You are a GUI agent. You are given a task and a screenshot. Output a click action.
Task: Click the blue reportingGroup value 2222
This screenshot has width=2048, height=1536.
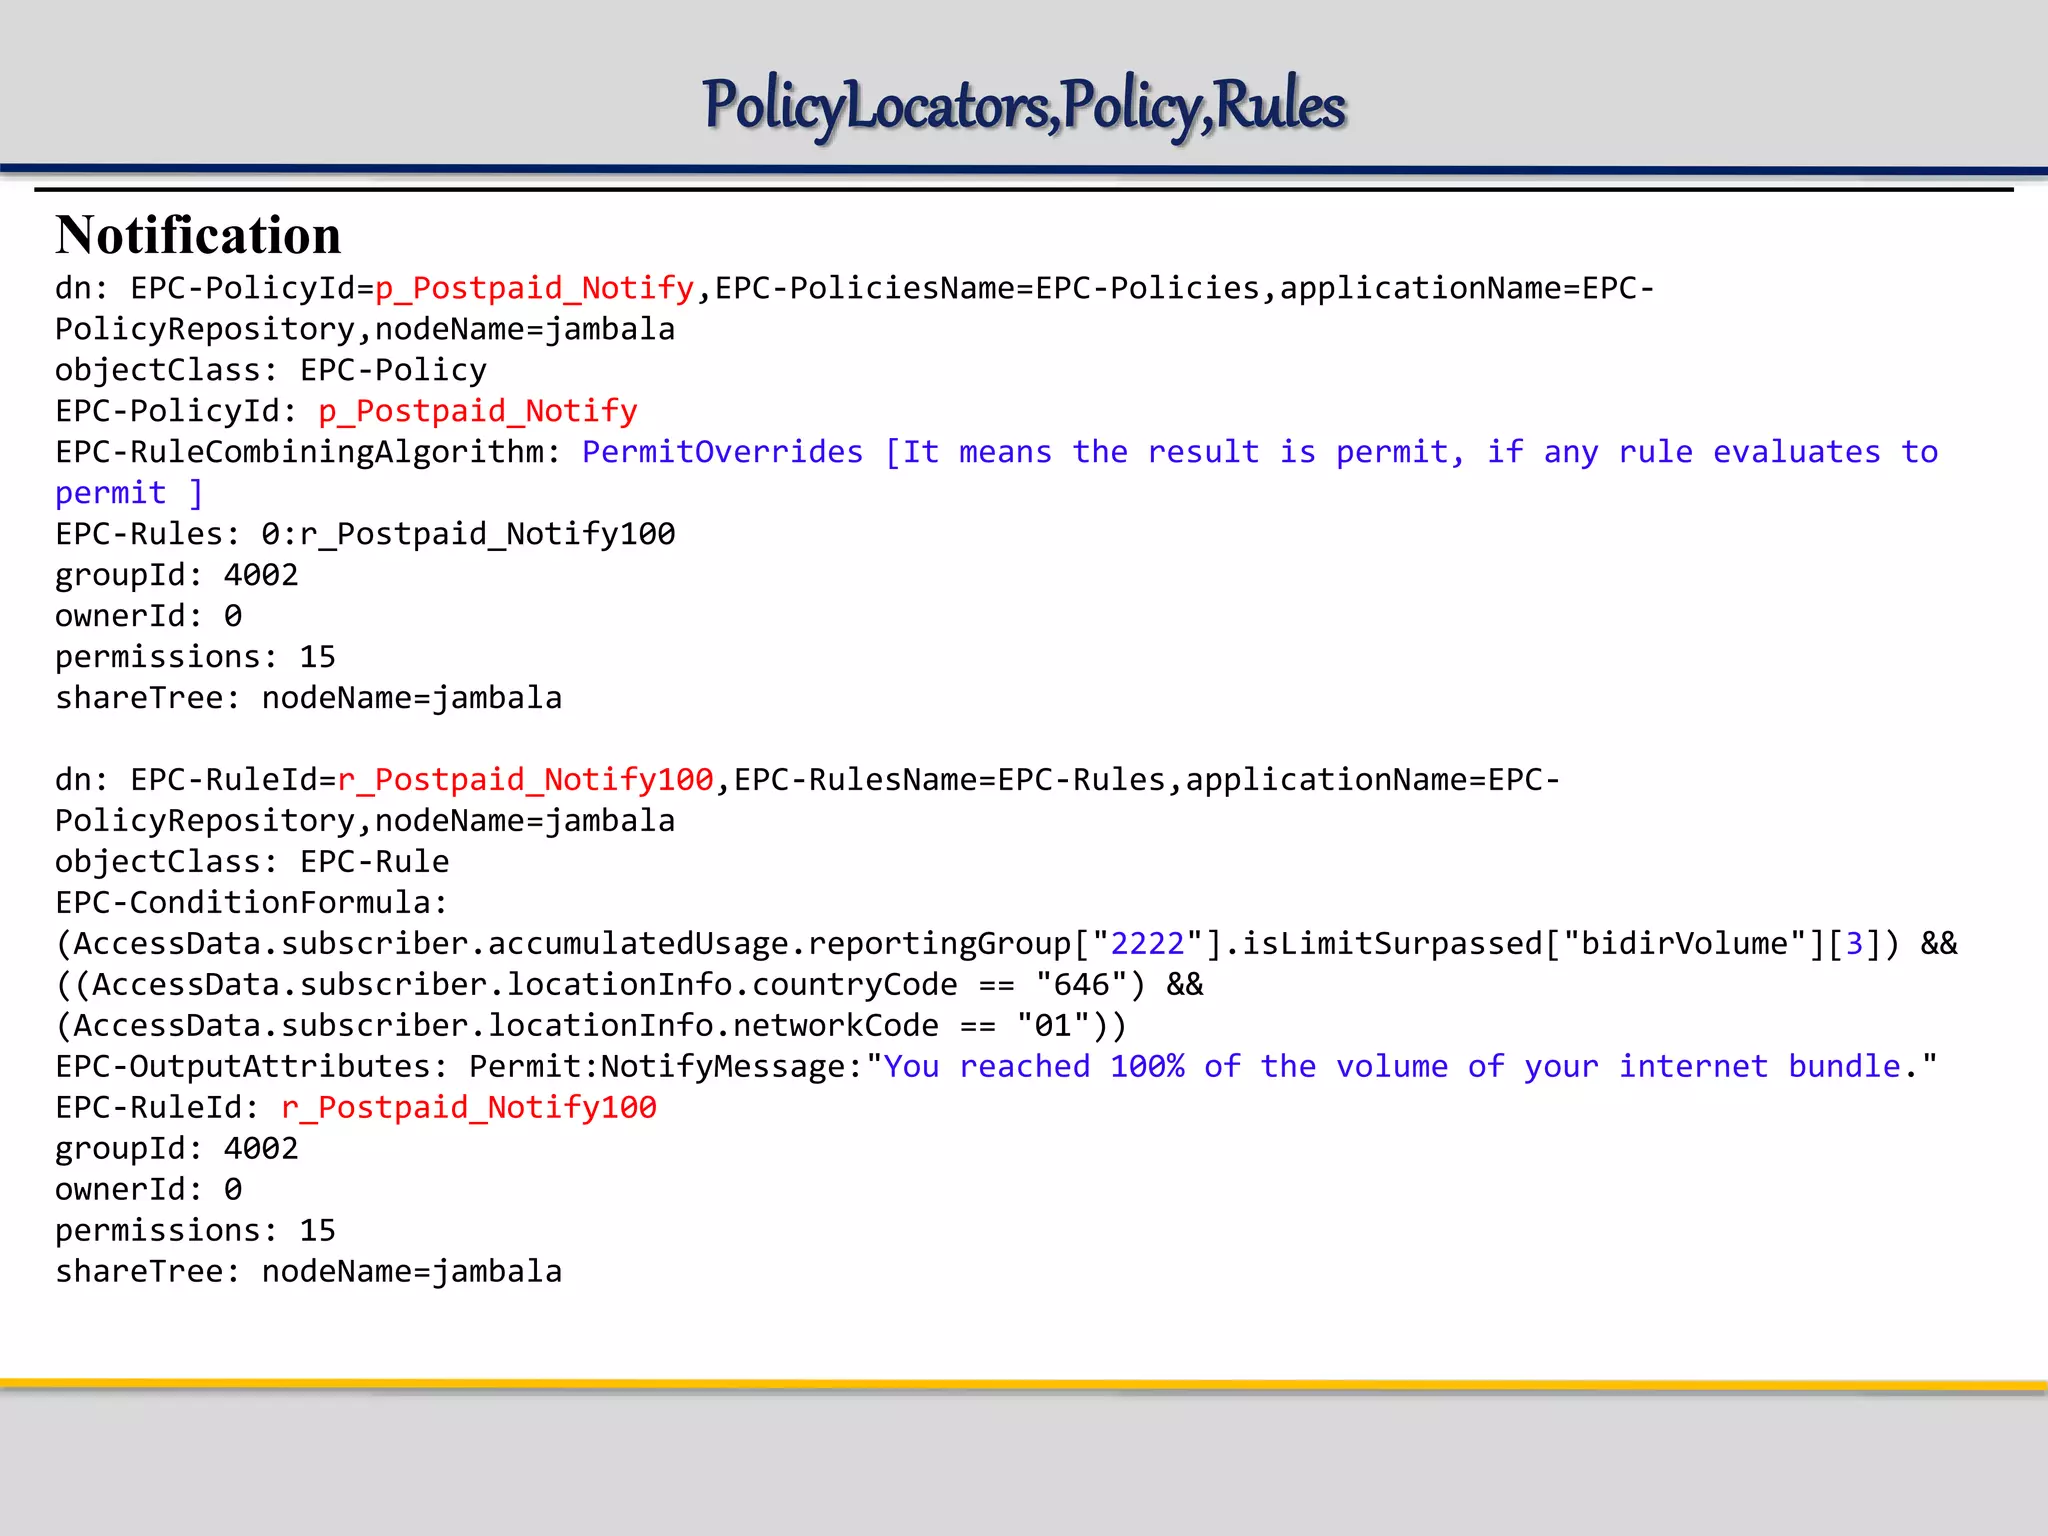(x=1147, y=944)
